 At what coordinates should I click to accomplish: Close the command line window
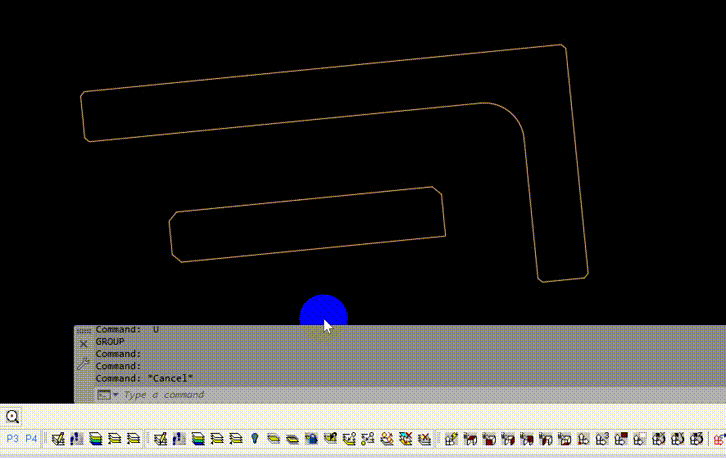click(84, 344)
